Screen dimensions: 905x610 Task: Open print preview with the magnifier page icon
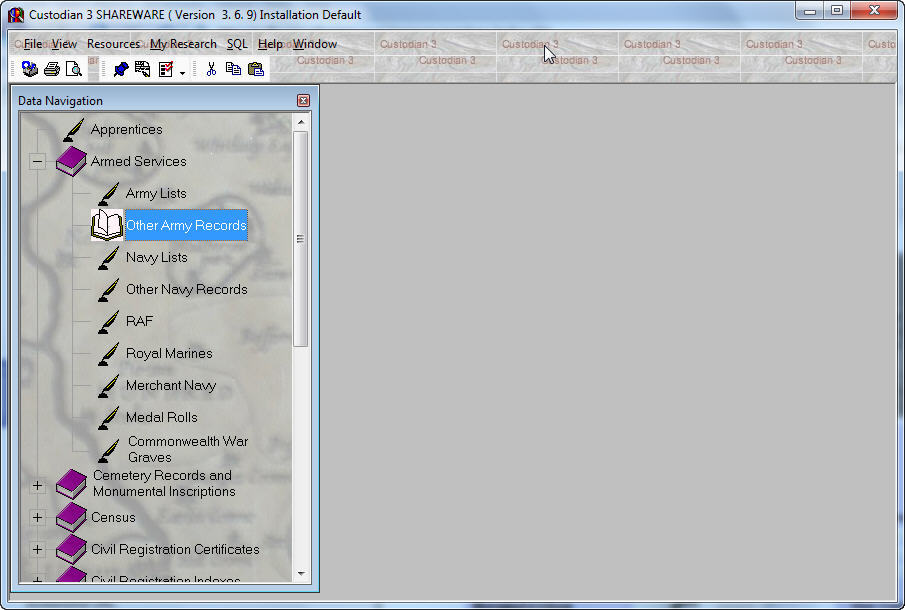73,69
